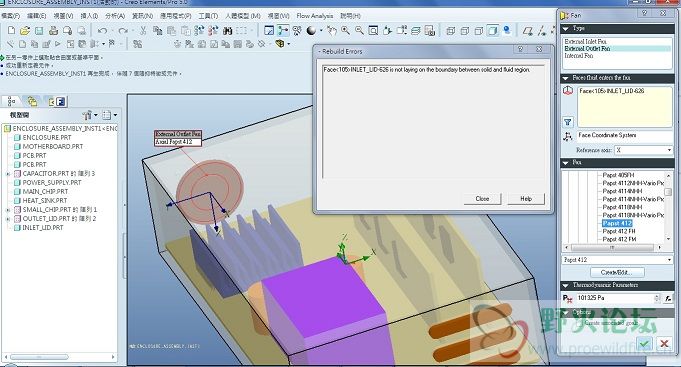
Task: Click the filter icon in Fan dialog
Action: (568, 122)
